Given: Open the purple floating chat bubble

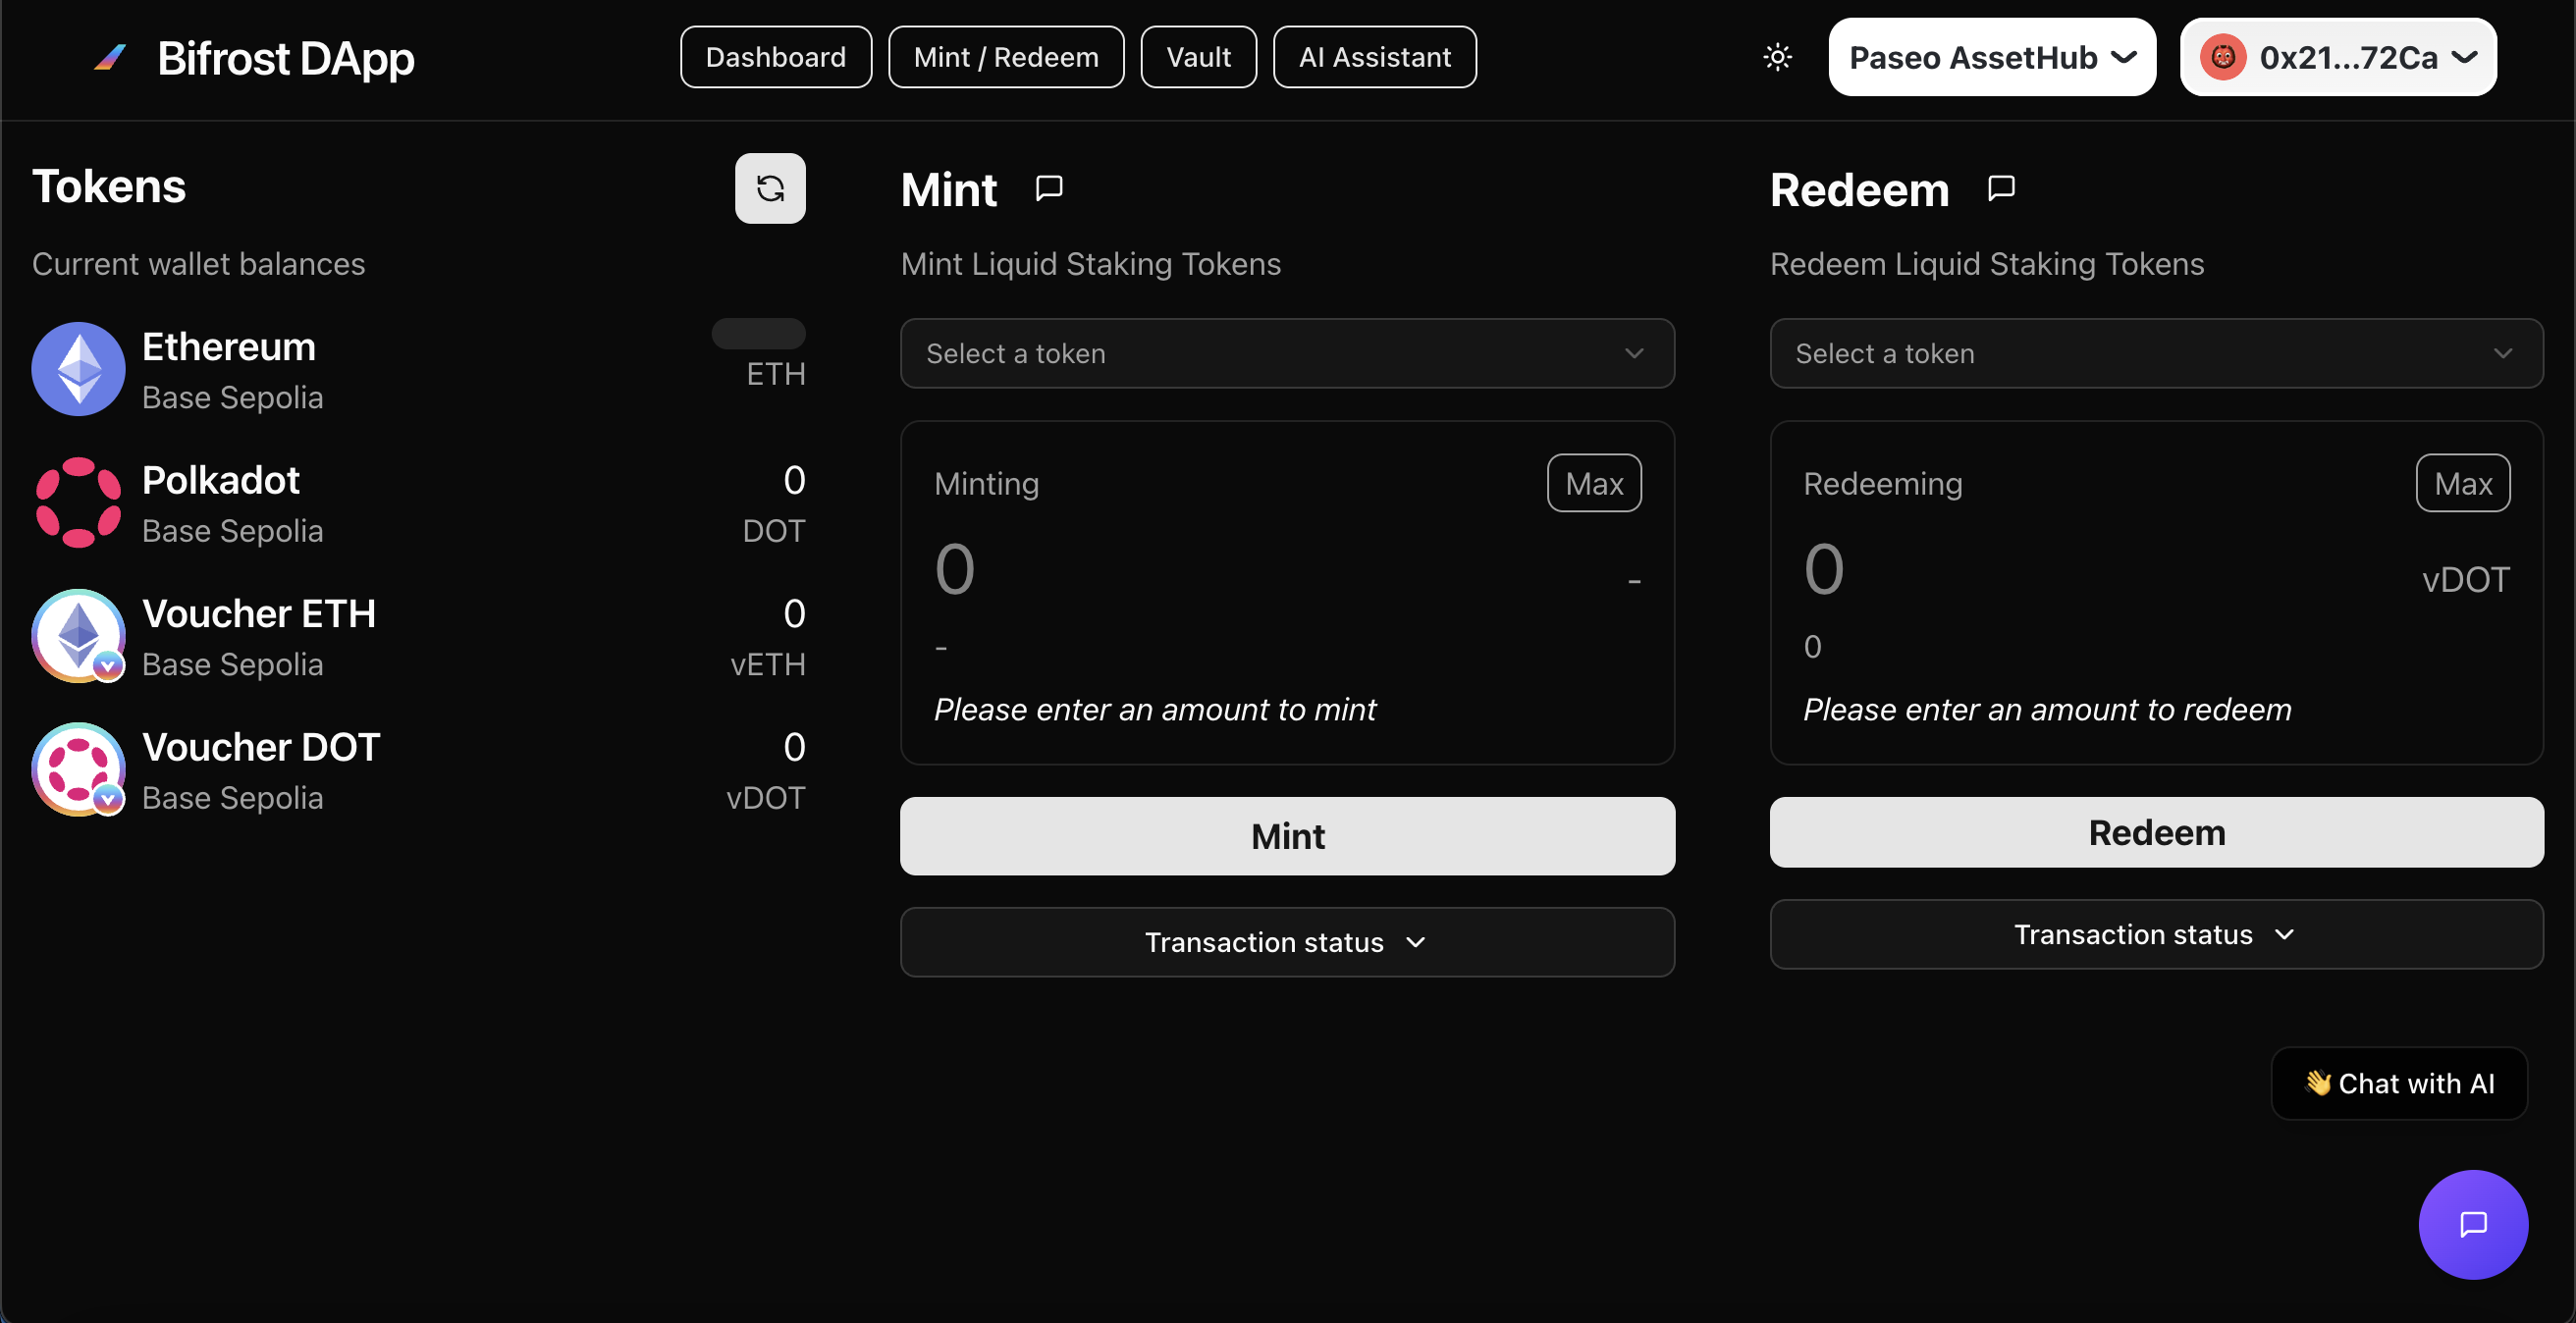Looking at the screenshot, I should pos(2473,1224).
